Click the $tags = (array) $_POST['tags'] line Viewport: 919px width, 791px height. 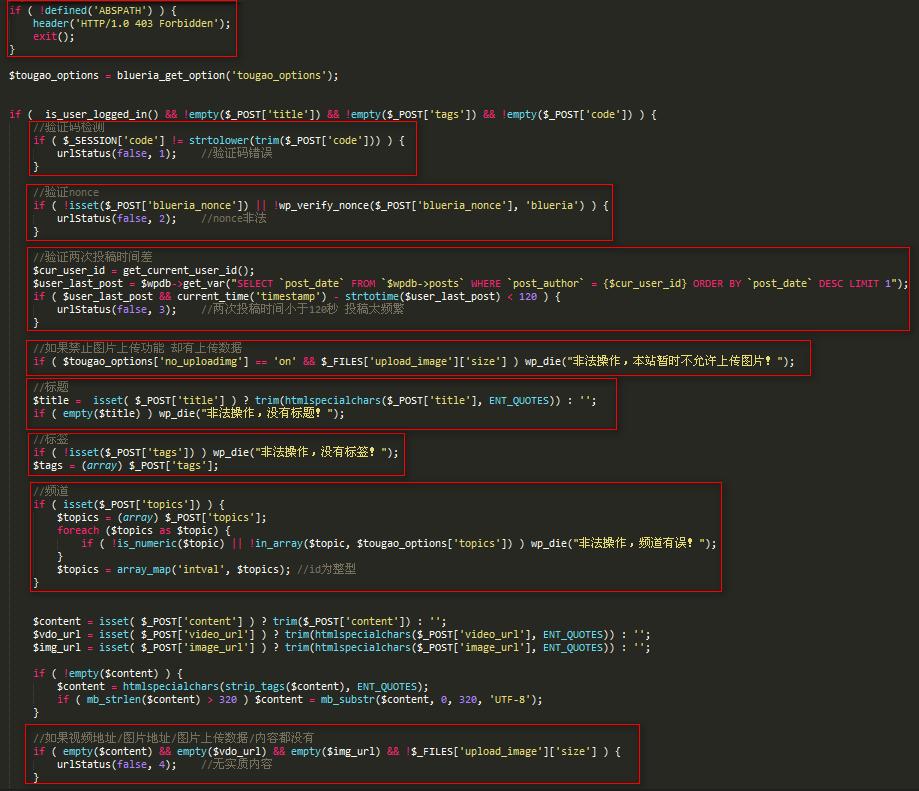click(125, 465)
